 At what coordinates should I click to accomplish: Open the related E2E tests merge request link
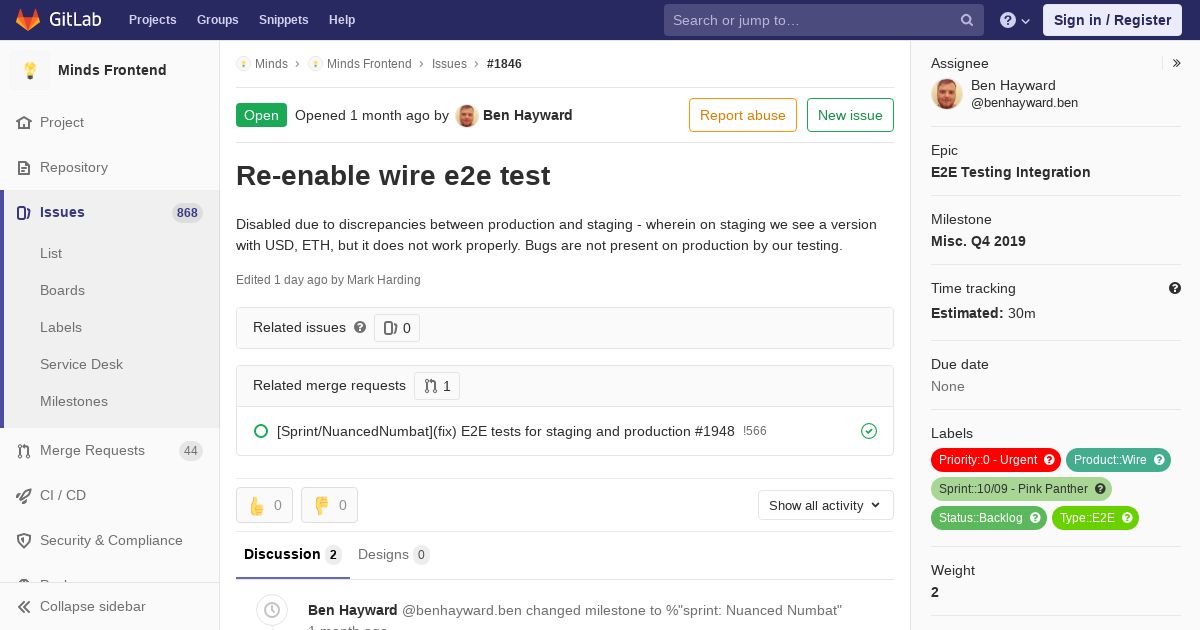506,431
